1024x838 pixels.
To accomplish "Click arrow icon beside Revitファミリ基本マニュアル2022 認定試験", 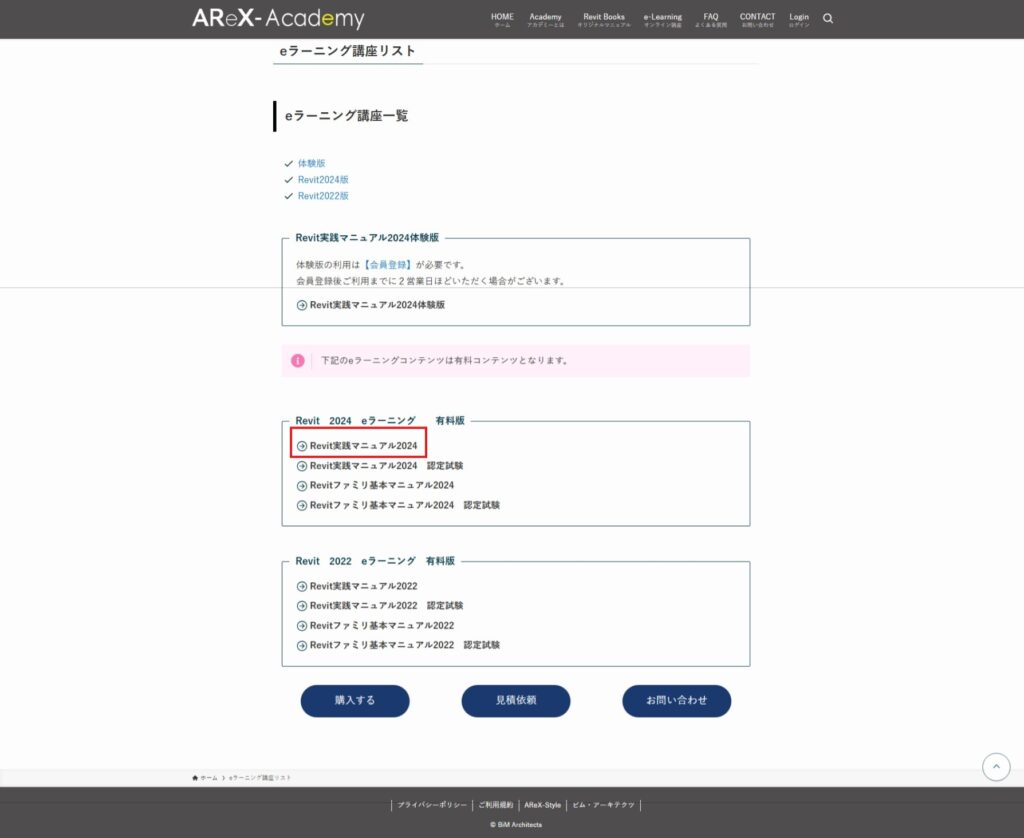I will [302, 645].
